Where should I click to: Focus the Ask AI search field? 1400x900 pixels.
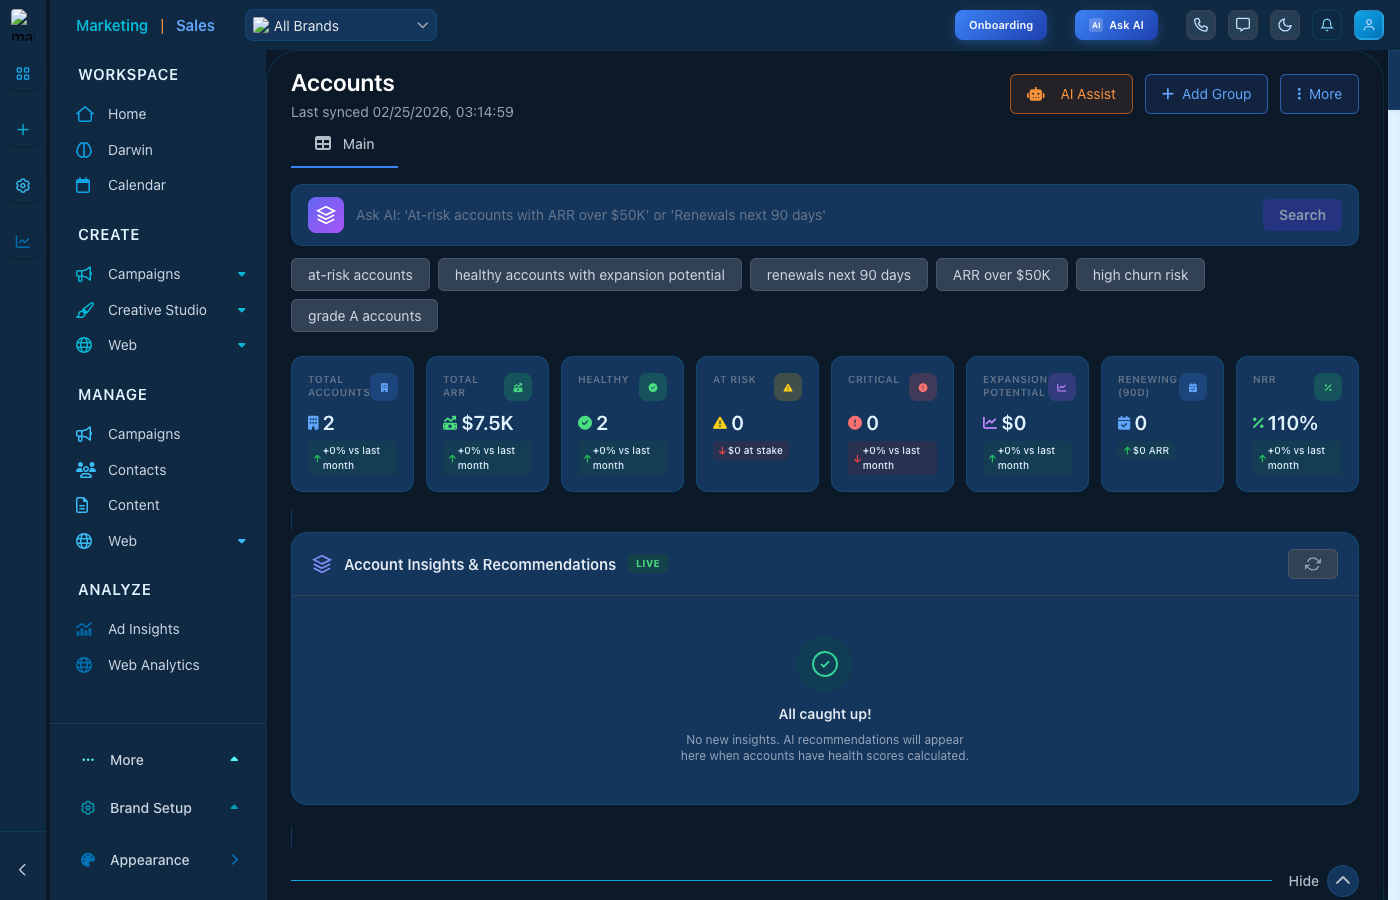click(x=803, y=215)
